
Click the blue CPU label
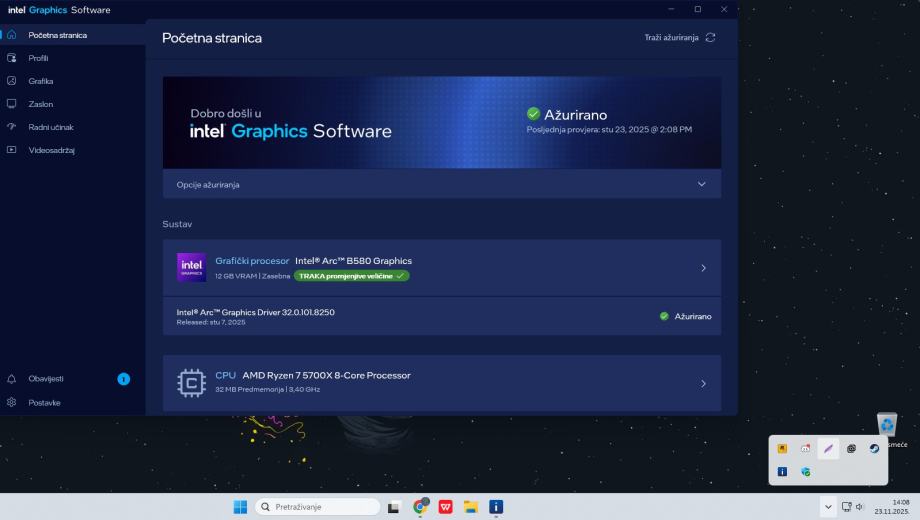pos(225,375)
